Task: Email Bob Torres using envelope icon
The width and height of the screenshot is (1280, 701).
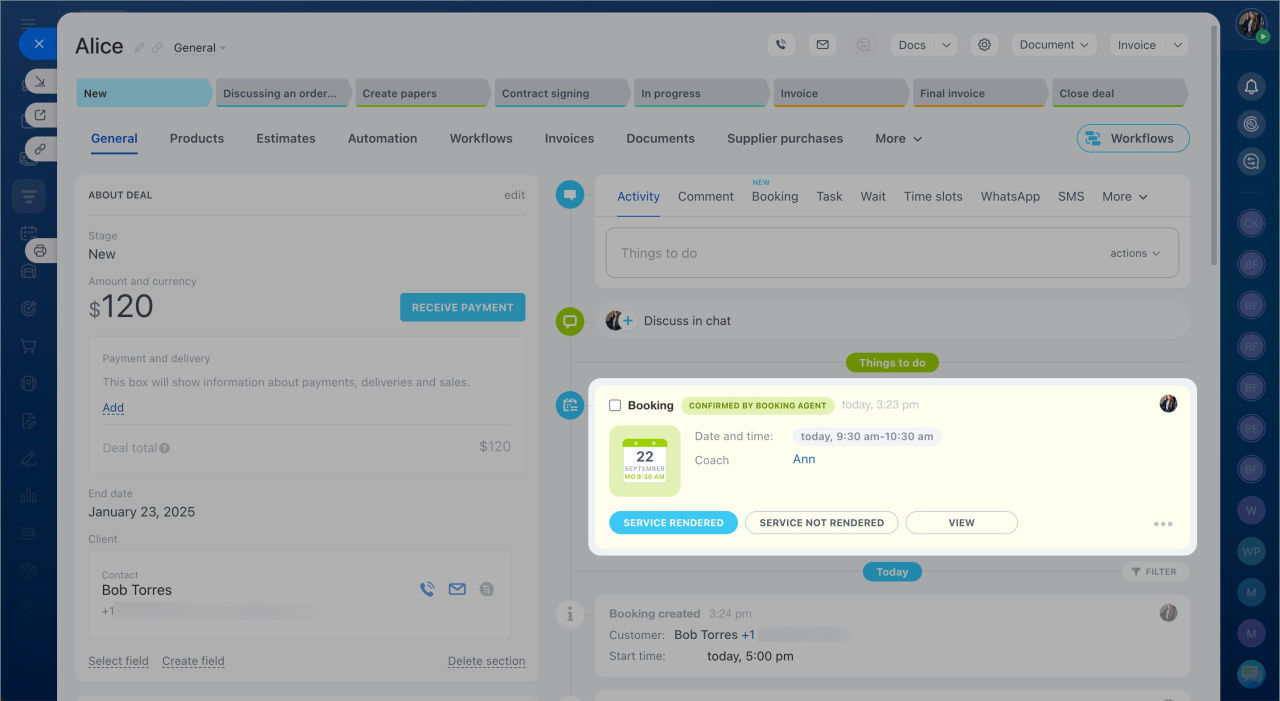Action: point(457,590)
